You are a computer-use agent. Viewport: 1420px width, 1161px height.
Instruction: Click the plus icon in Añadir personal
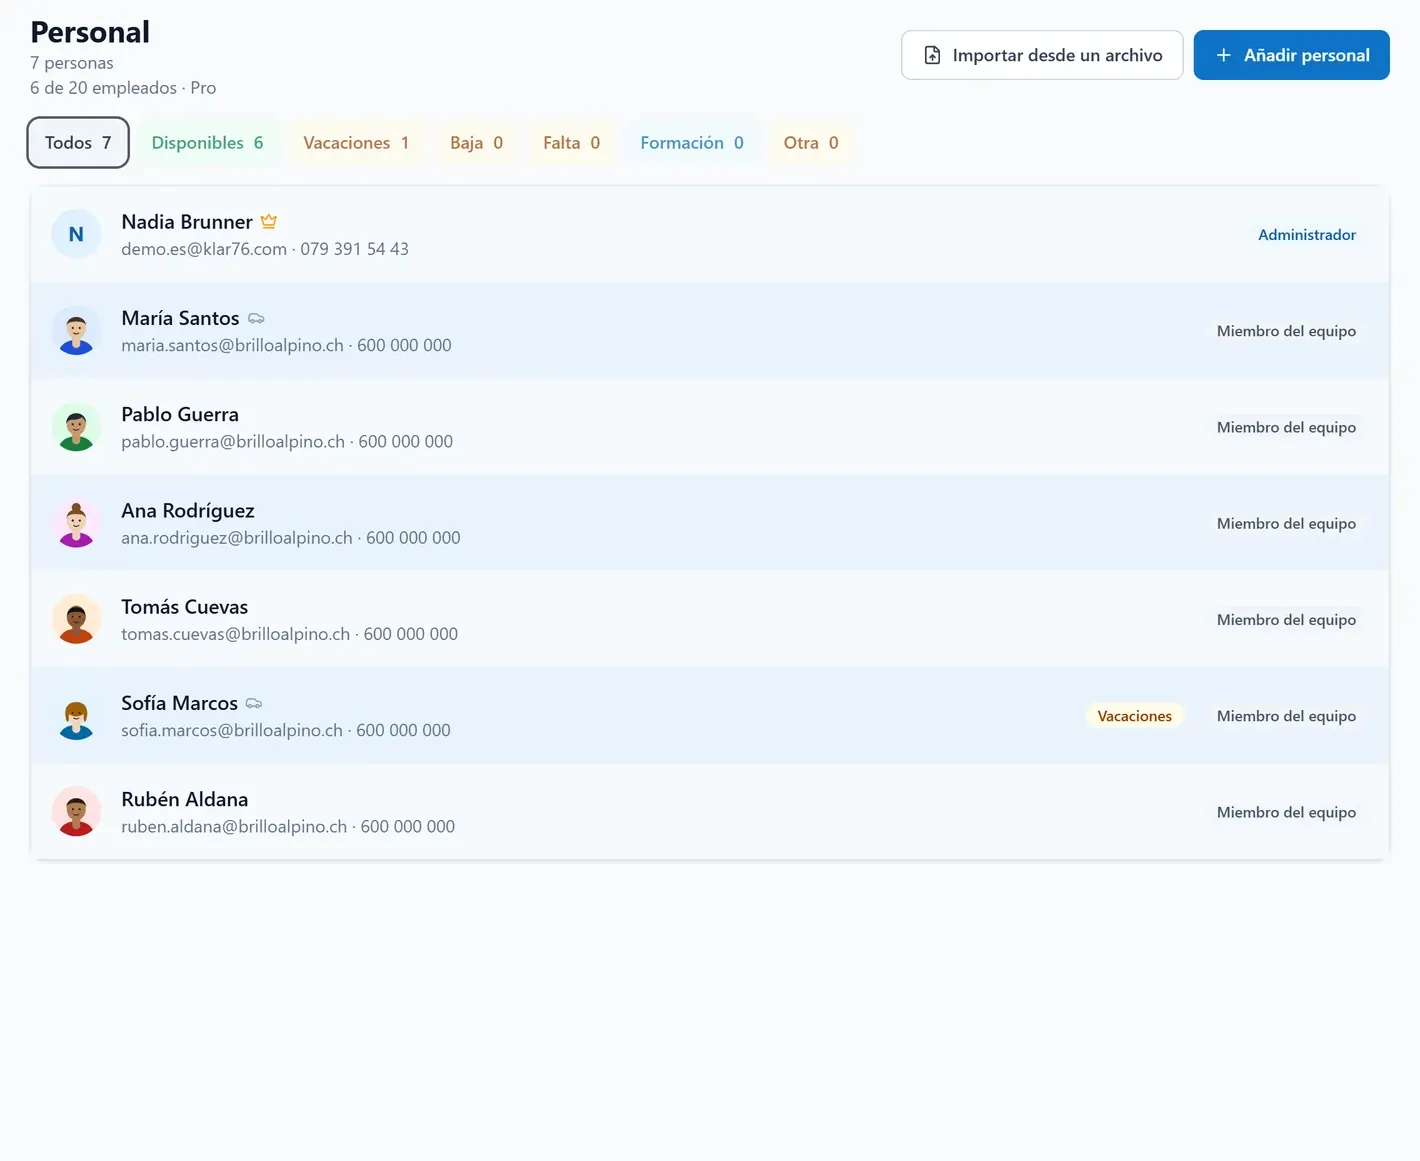[x=1223, y=55]
